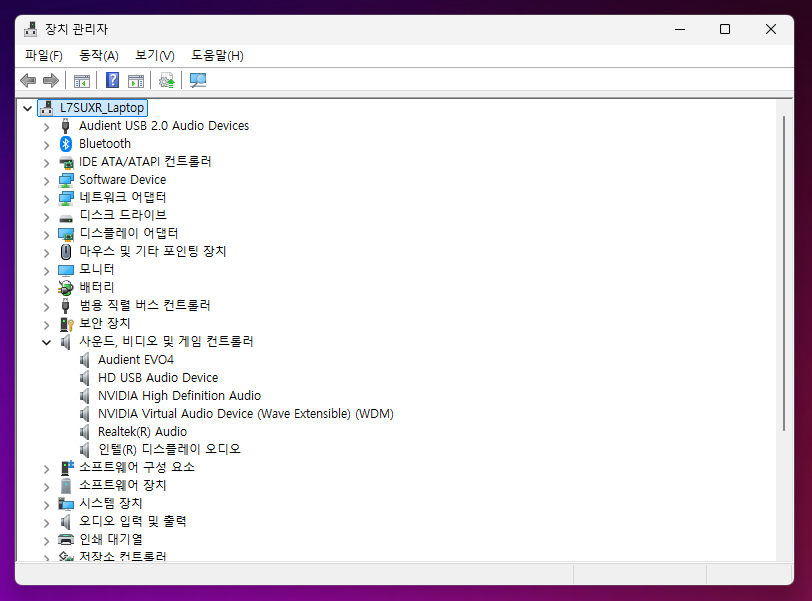Select the 소프트웨어 구성 요소 label
Viewport: 812px width, 601px height.
[137, 467]
